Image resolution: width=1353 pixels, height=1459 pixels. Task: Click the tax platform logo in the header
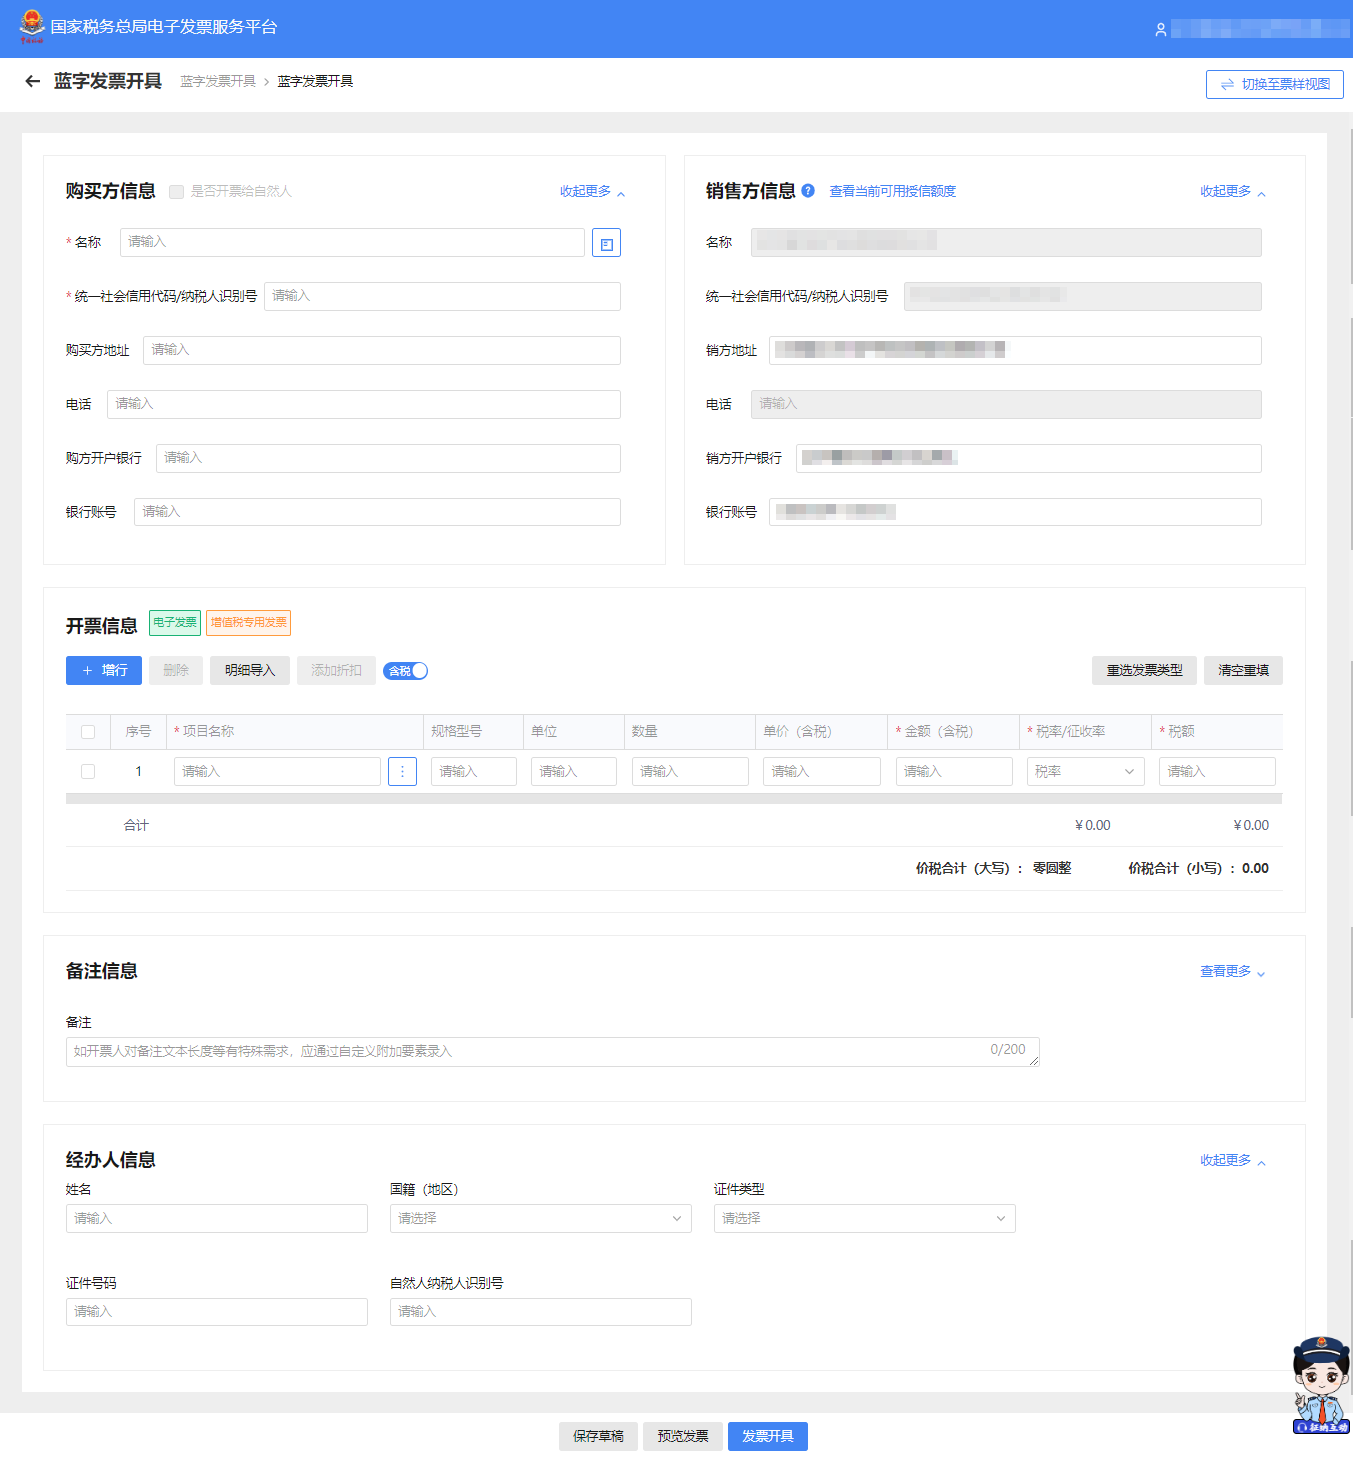pos(32,26)
